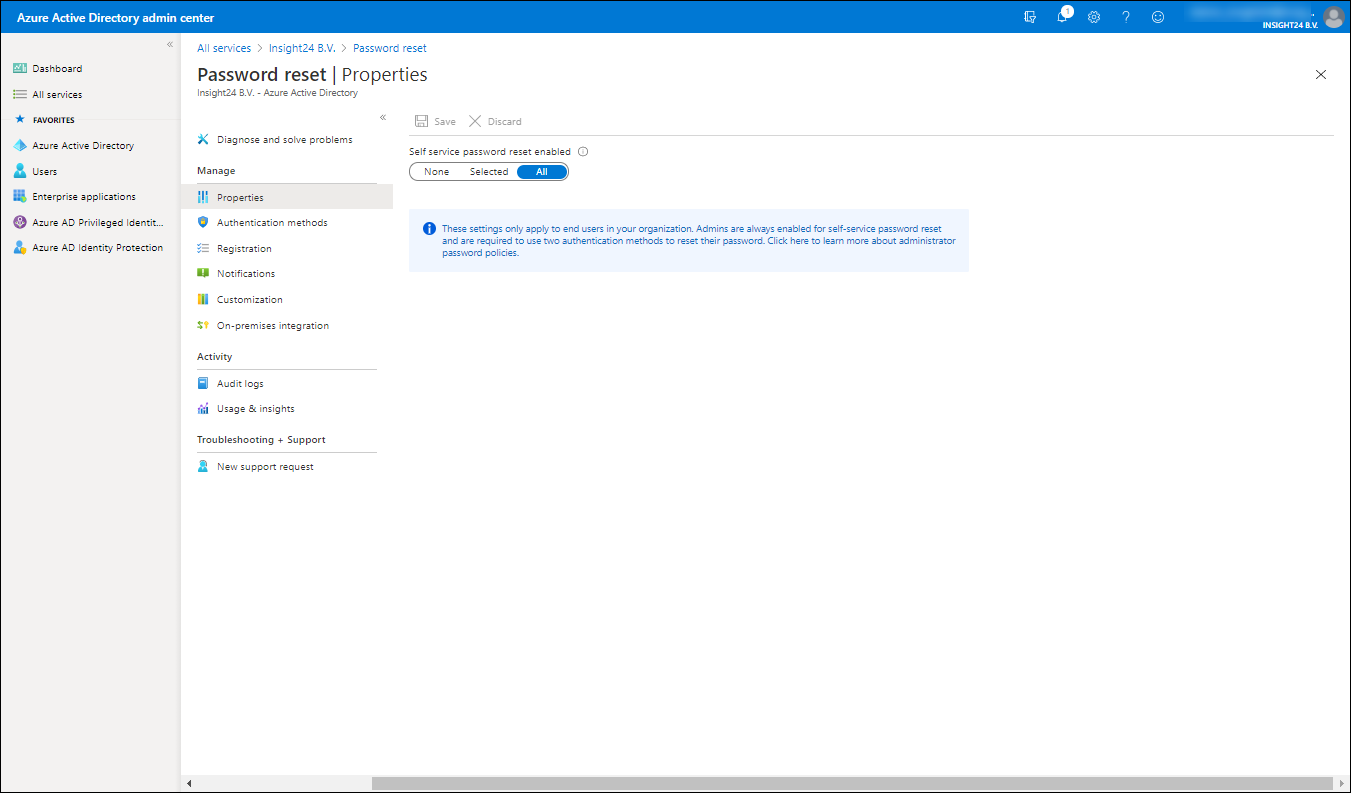This screenshot has height=793, width=1351.
Task: Click the New support request icon
Action: 203,466
